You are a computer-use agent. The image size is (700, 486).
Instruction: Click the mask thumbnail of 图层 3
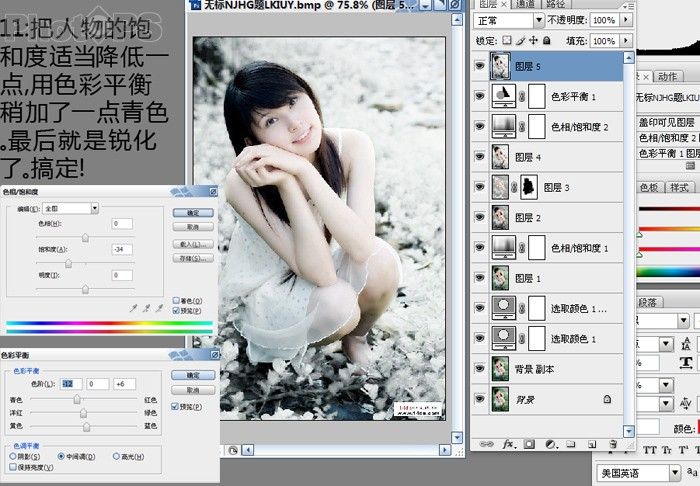tap(529, 187)
